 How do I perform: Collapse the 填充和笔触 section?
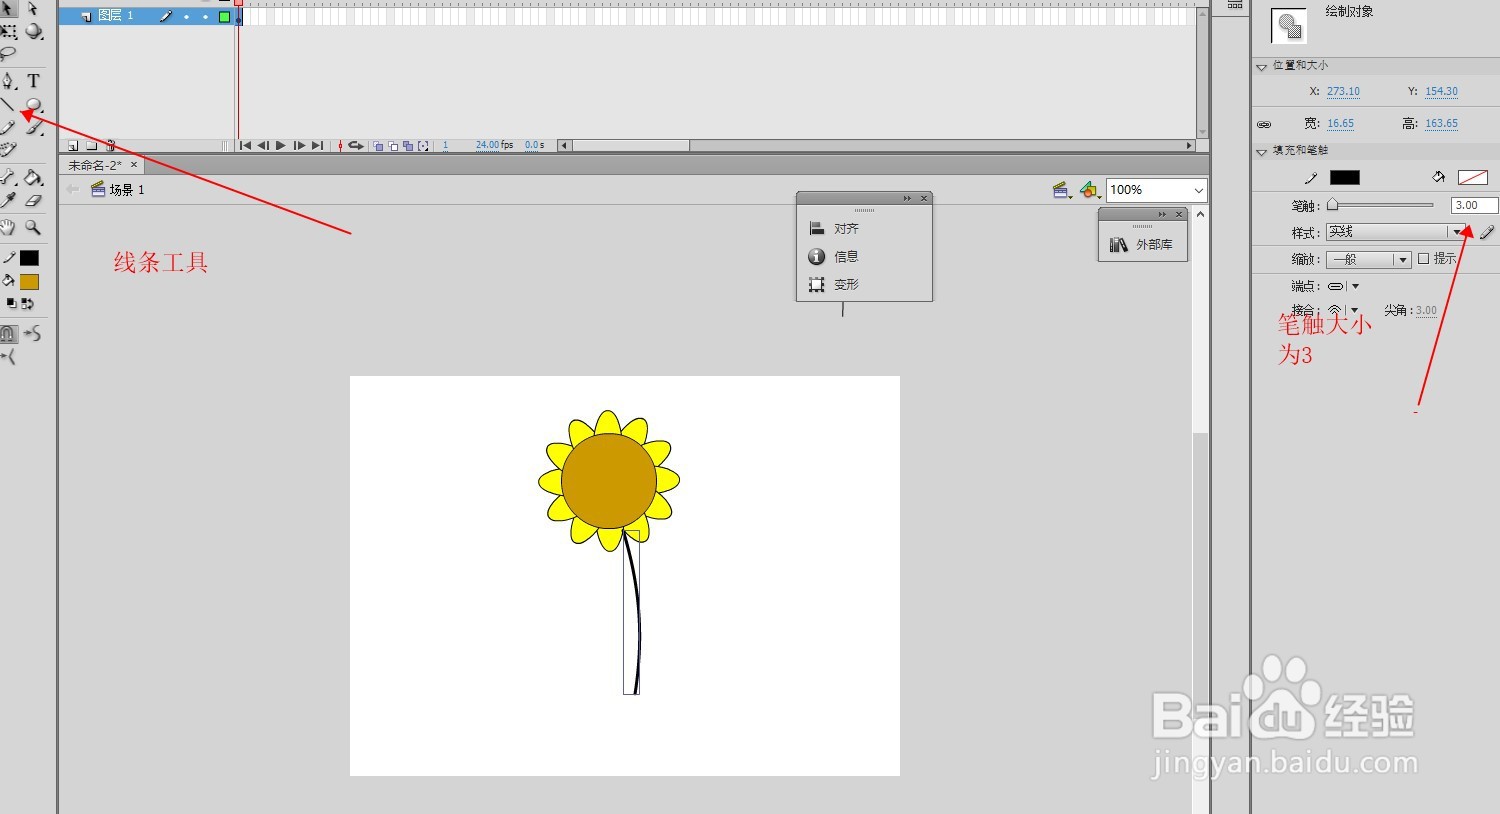pos(1262,150)
